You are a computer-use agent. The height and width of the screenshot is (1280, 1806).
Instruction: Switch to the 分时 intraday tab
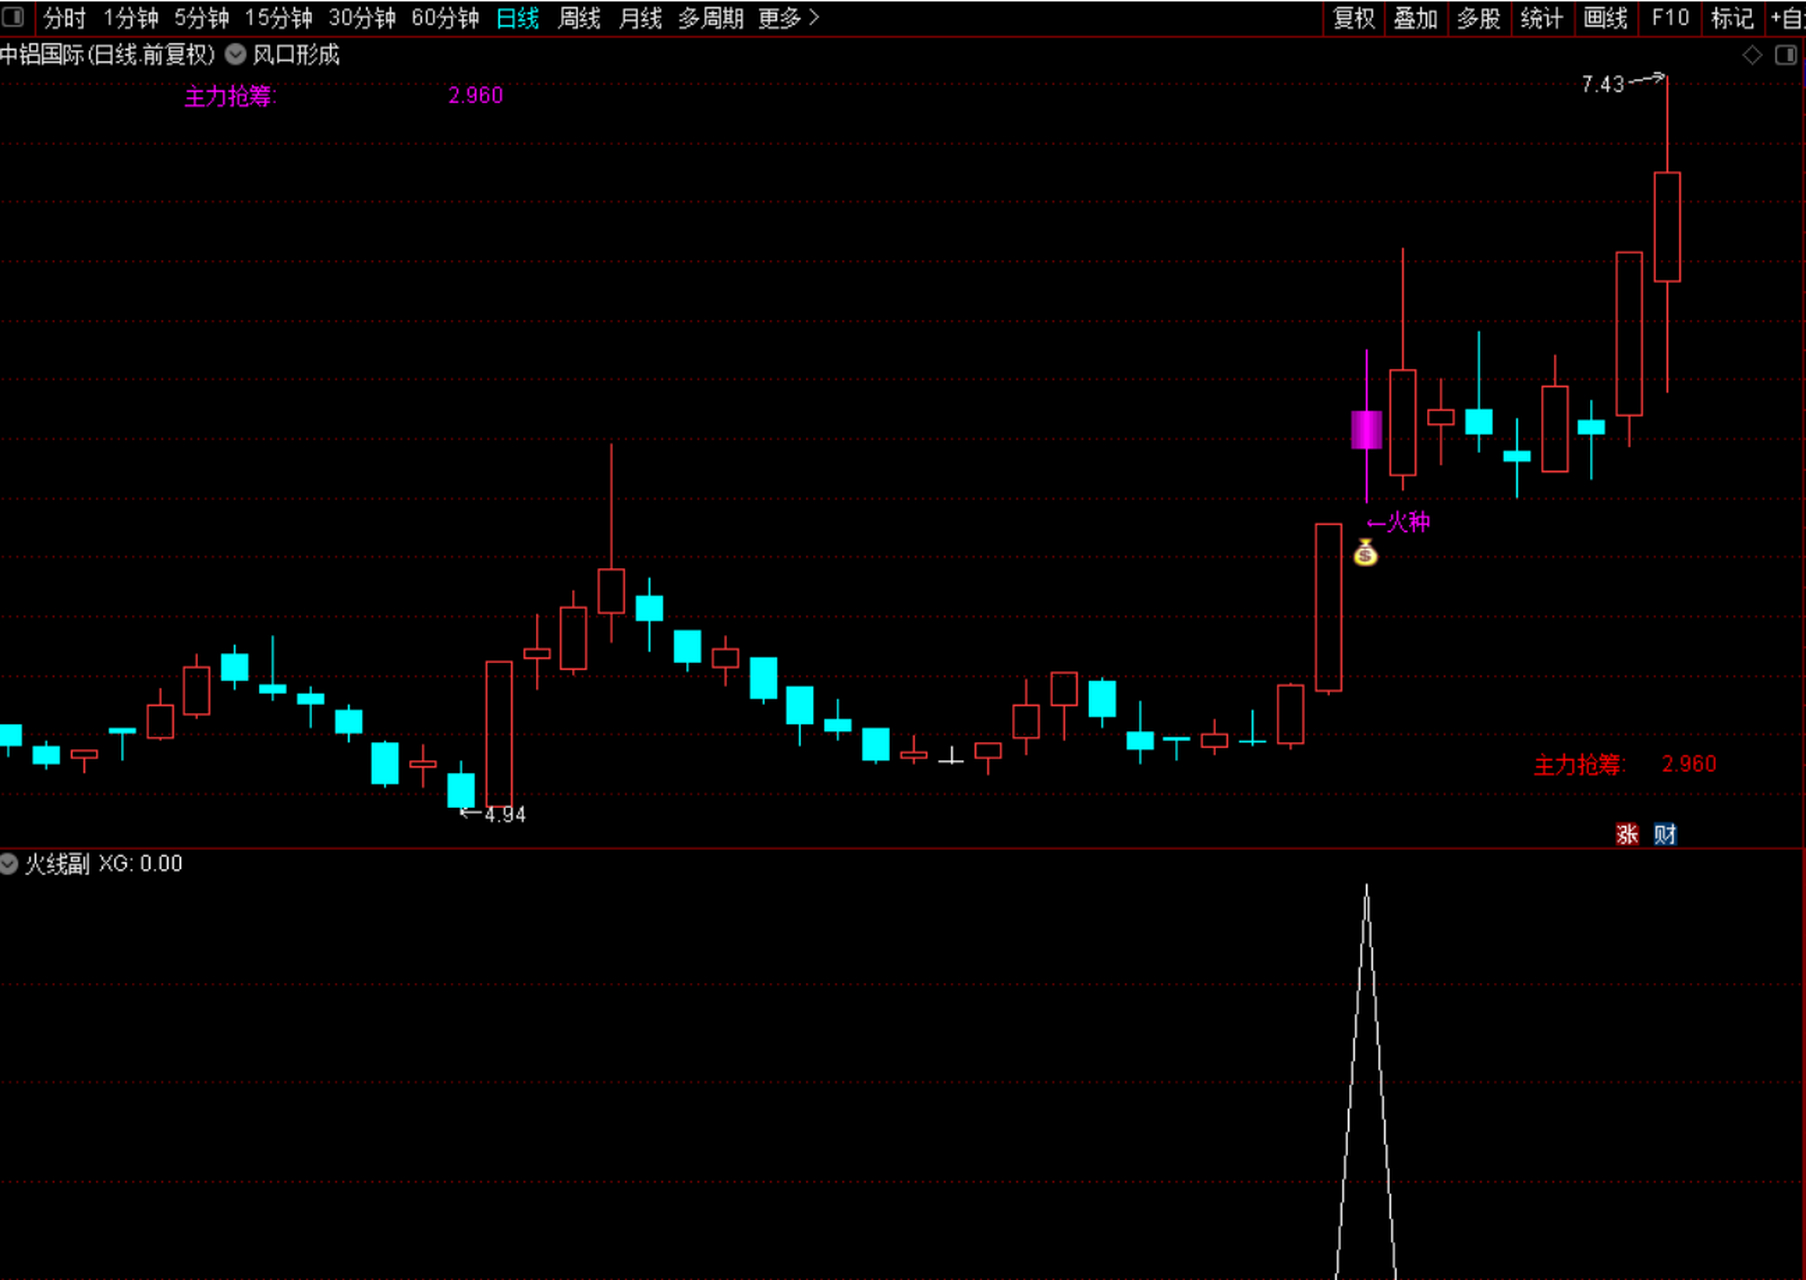click(x=65, y=18)
